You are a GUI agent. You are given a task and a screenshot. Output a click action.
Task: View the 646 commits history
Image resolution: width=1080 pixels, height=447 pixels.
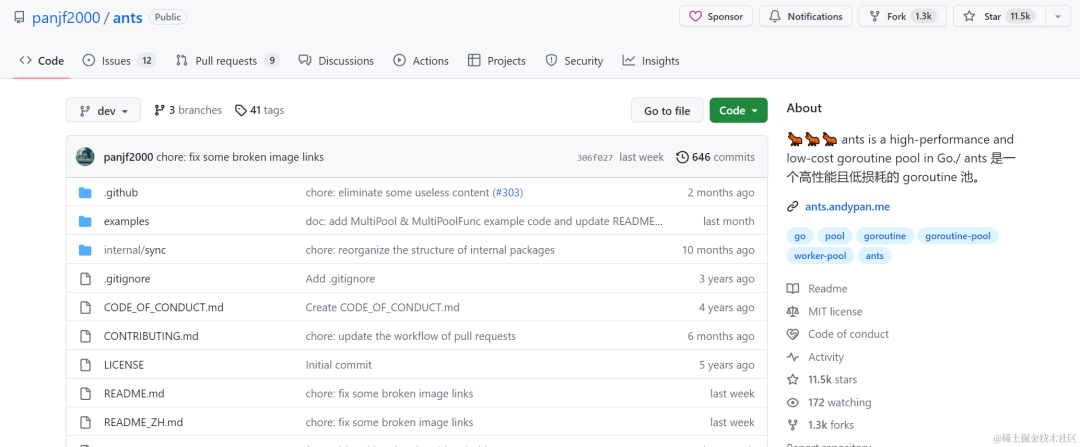(x=716, y=157)
